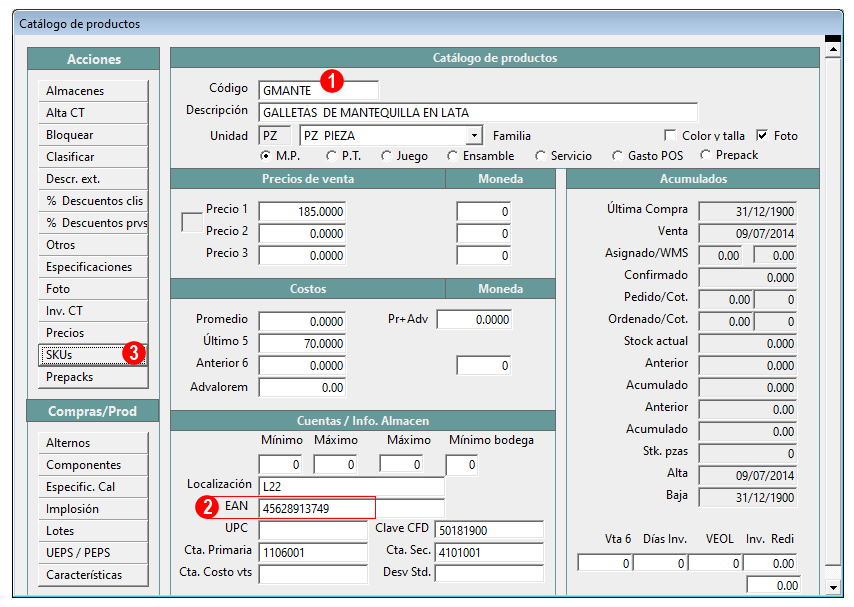The height and width of the screenshot is (607, 854).
Task: Open the Lotes button
Action: [x=93, y=531]
